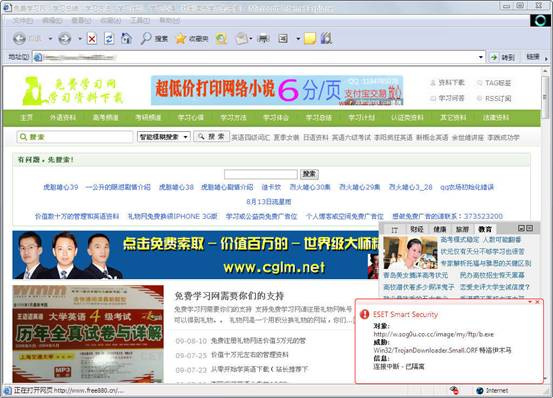Stop loading with the red X icon

click(92, 38)
